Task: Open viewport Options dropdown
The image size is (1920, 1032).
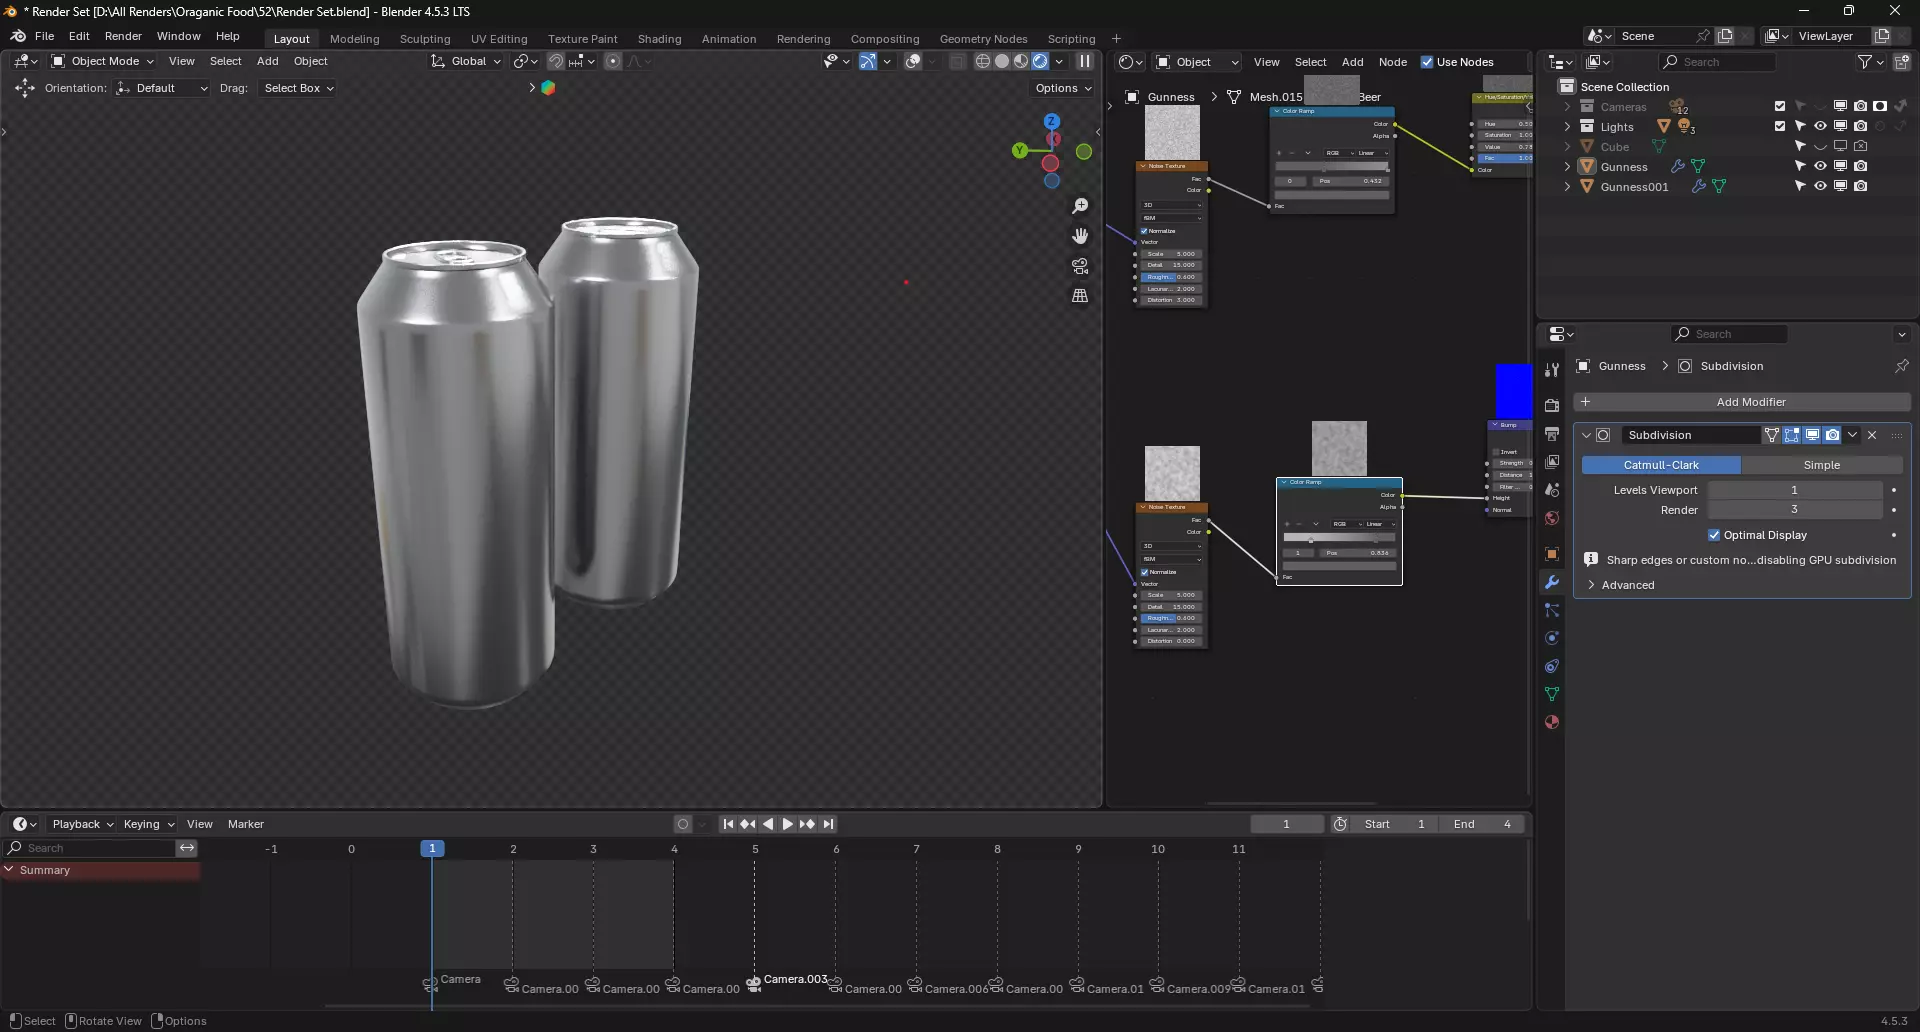Action: tap(1063, 88)
